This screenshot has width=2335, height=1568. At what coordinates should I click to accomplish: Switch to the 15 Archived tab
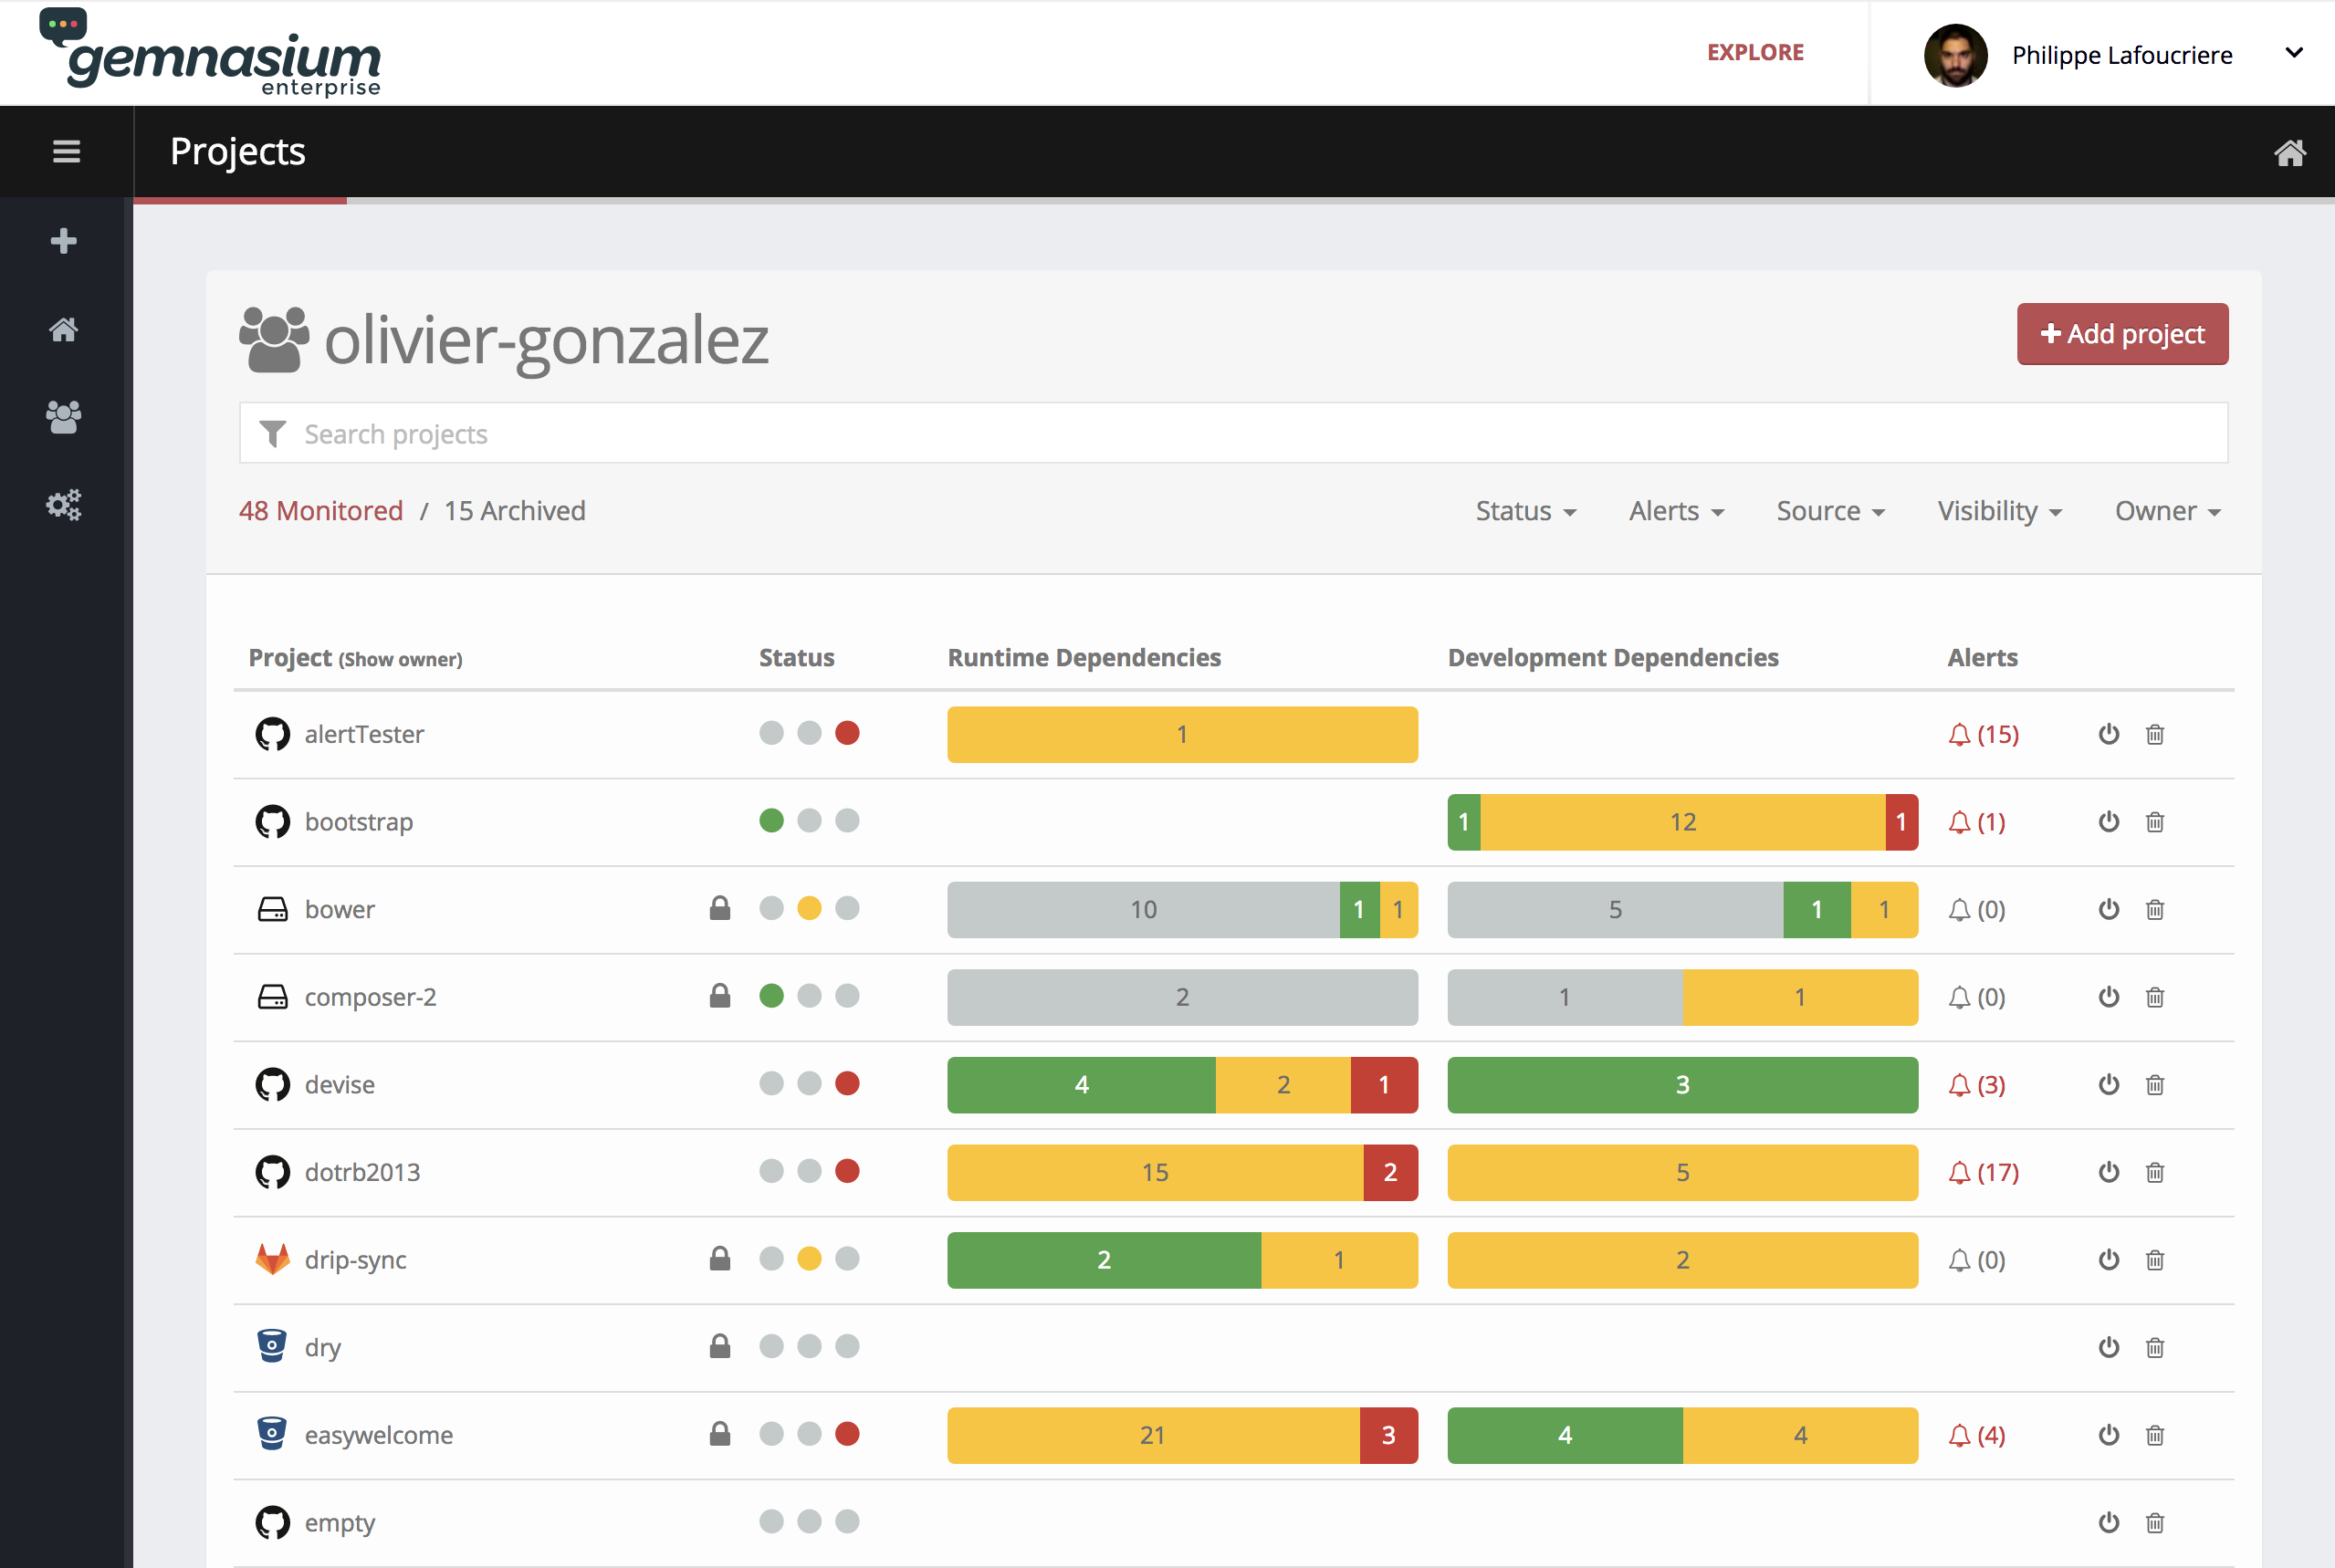tap(514, 511)
